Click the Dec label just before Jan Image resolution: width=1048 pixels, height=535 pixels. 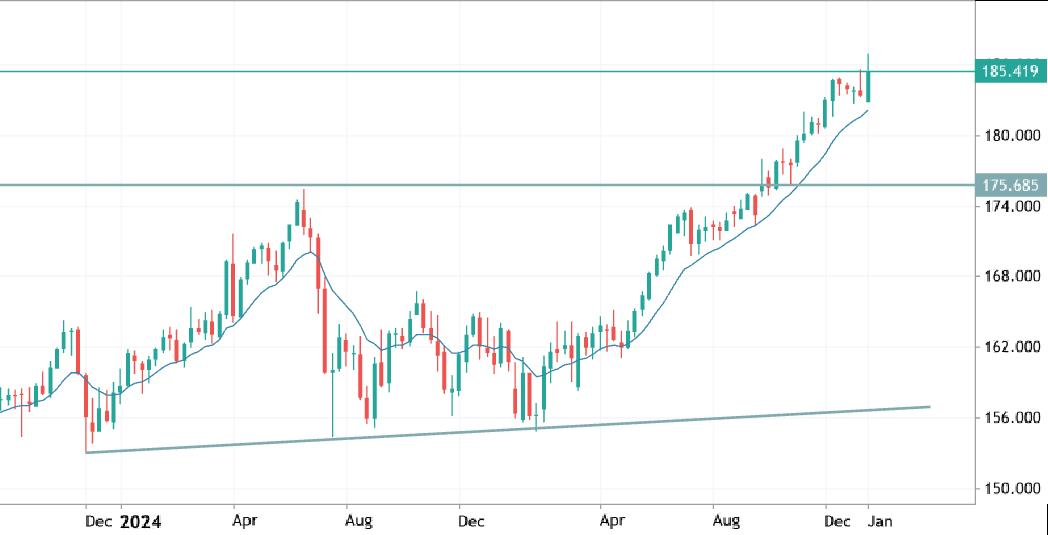835,521
